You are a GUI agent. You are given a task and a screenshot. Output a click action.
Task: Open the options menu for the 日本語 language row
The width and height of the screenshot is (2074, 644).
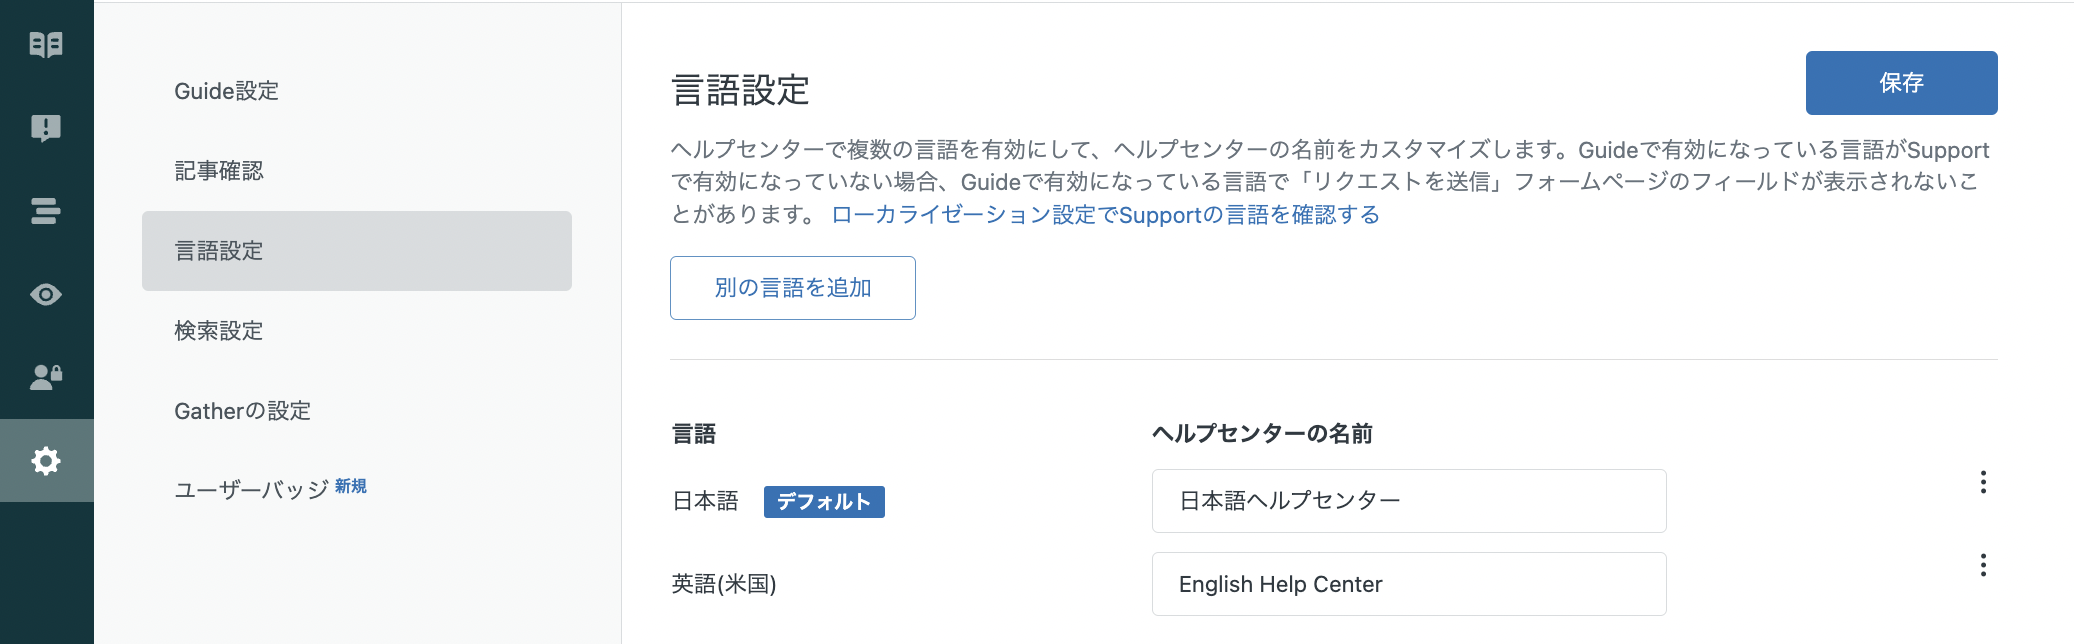pyautogui.click(x=1983, y=483)
